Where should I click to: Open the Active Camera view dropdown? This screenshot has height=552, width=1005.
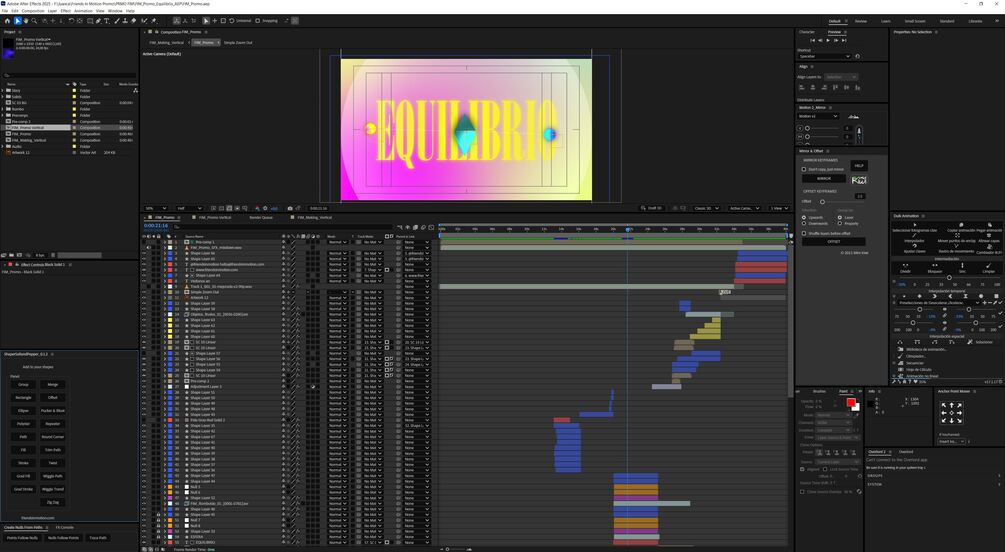click(x=744, y=208)
